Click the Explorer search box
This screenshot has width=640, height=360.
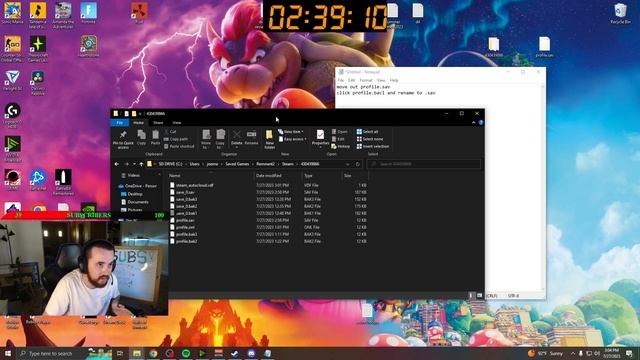(424, 164)
